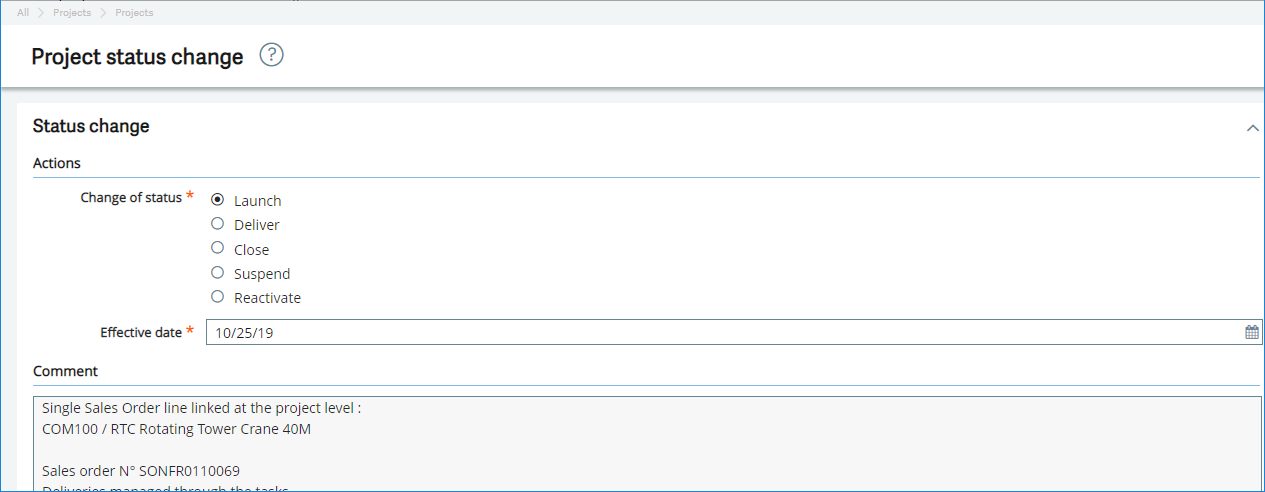Open the first Projects breadcrumb link

click(72, 13)
